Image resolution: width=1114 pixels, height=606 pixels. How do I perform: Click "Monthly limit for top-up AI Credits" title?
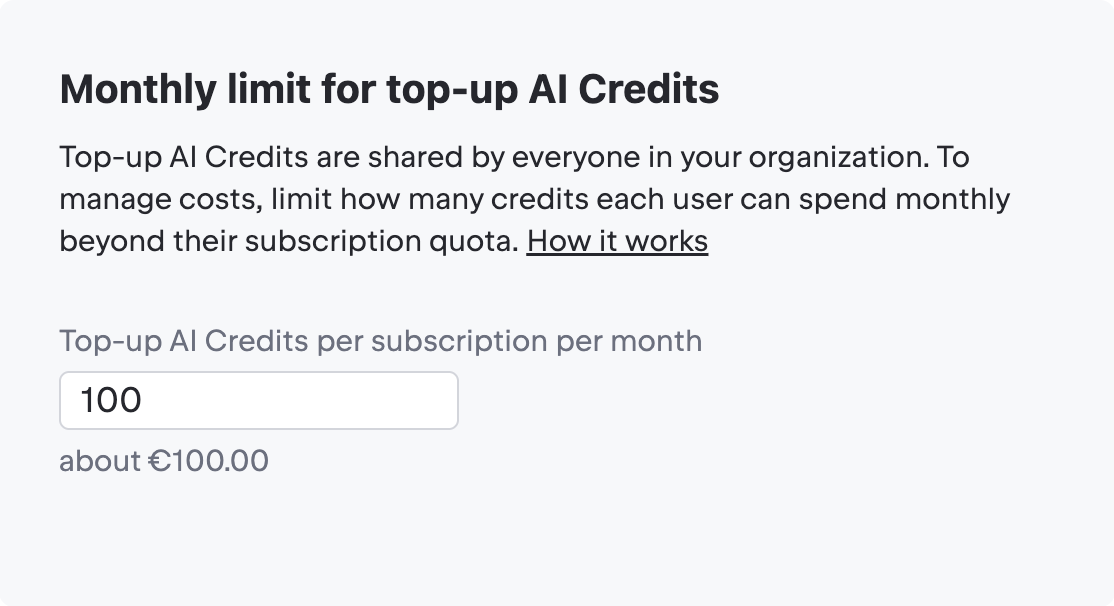[388, 89]
